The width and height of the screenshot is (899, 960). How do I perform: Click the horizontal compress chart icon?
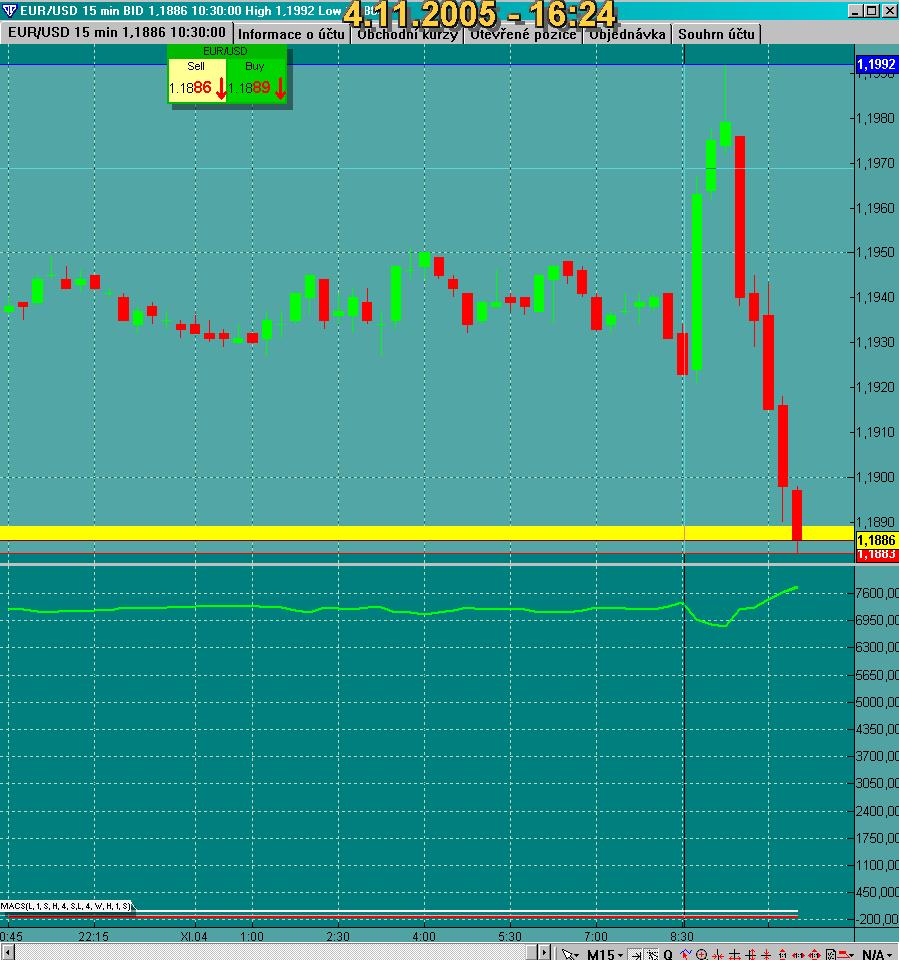(718, 954)
